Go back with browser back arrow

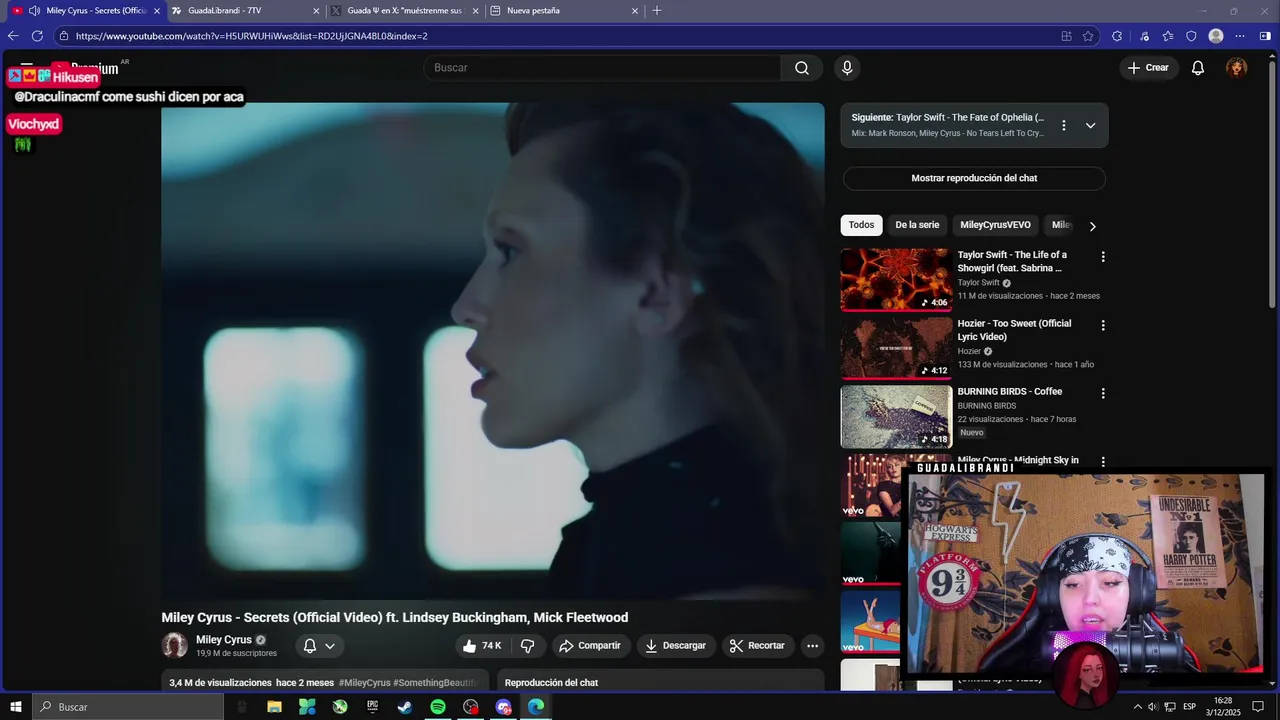13,36
